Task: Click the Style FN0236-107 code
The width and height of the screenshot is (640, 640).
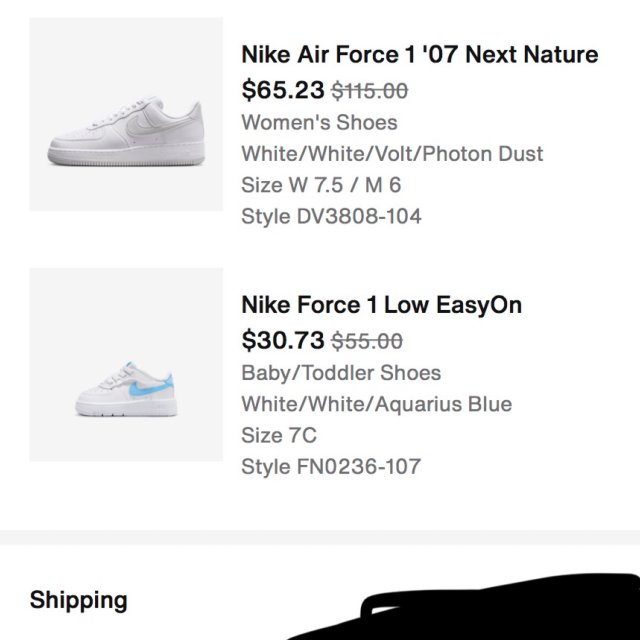Action: [331, 465]
